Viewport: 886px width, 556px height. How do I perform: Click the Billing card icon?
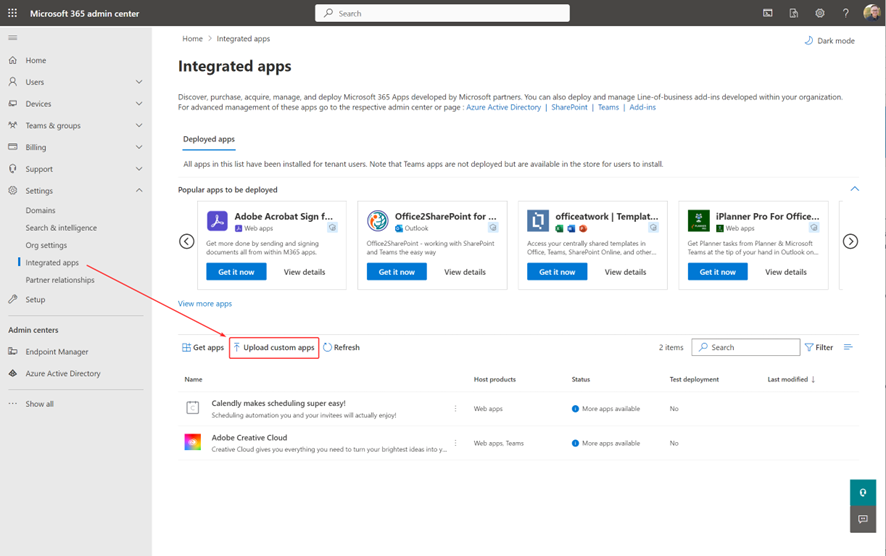12,147
